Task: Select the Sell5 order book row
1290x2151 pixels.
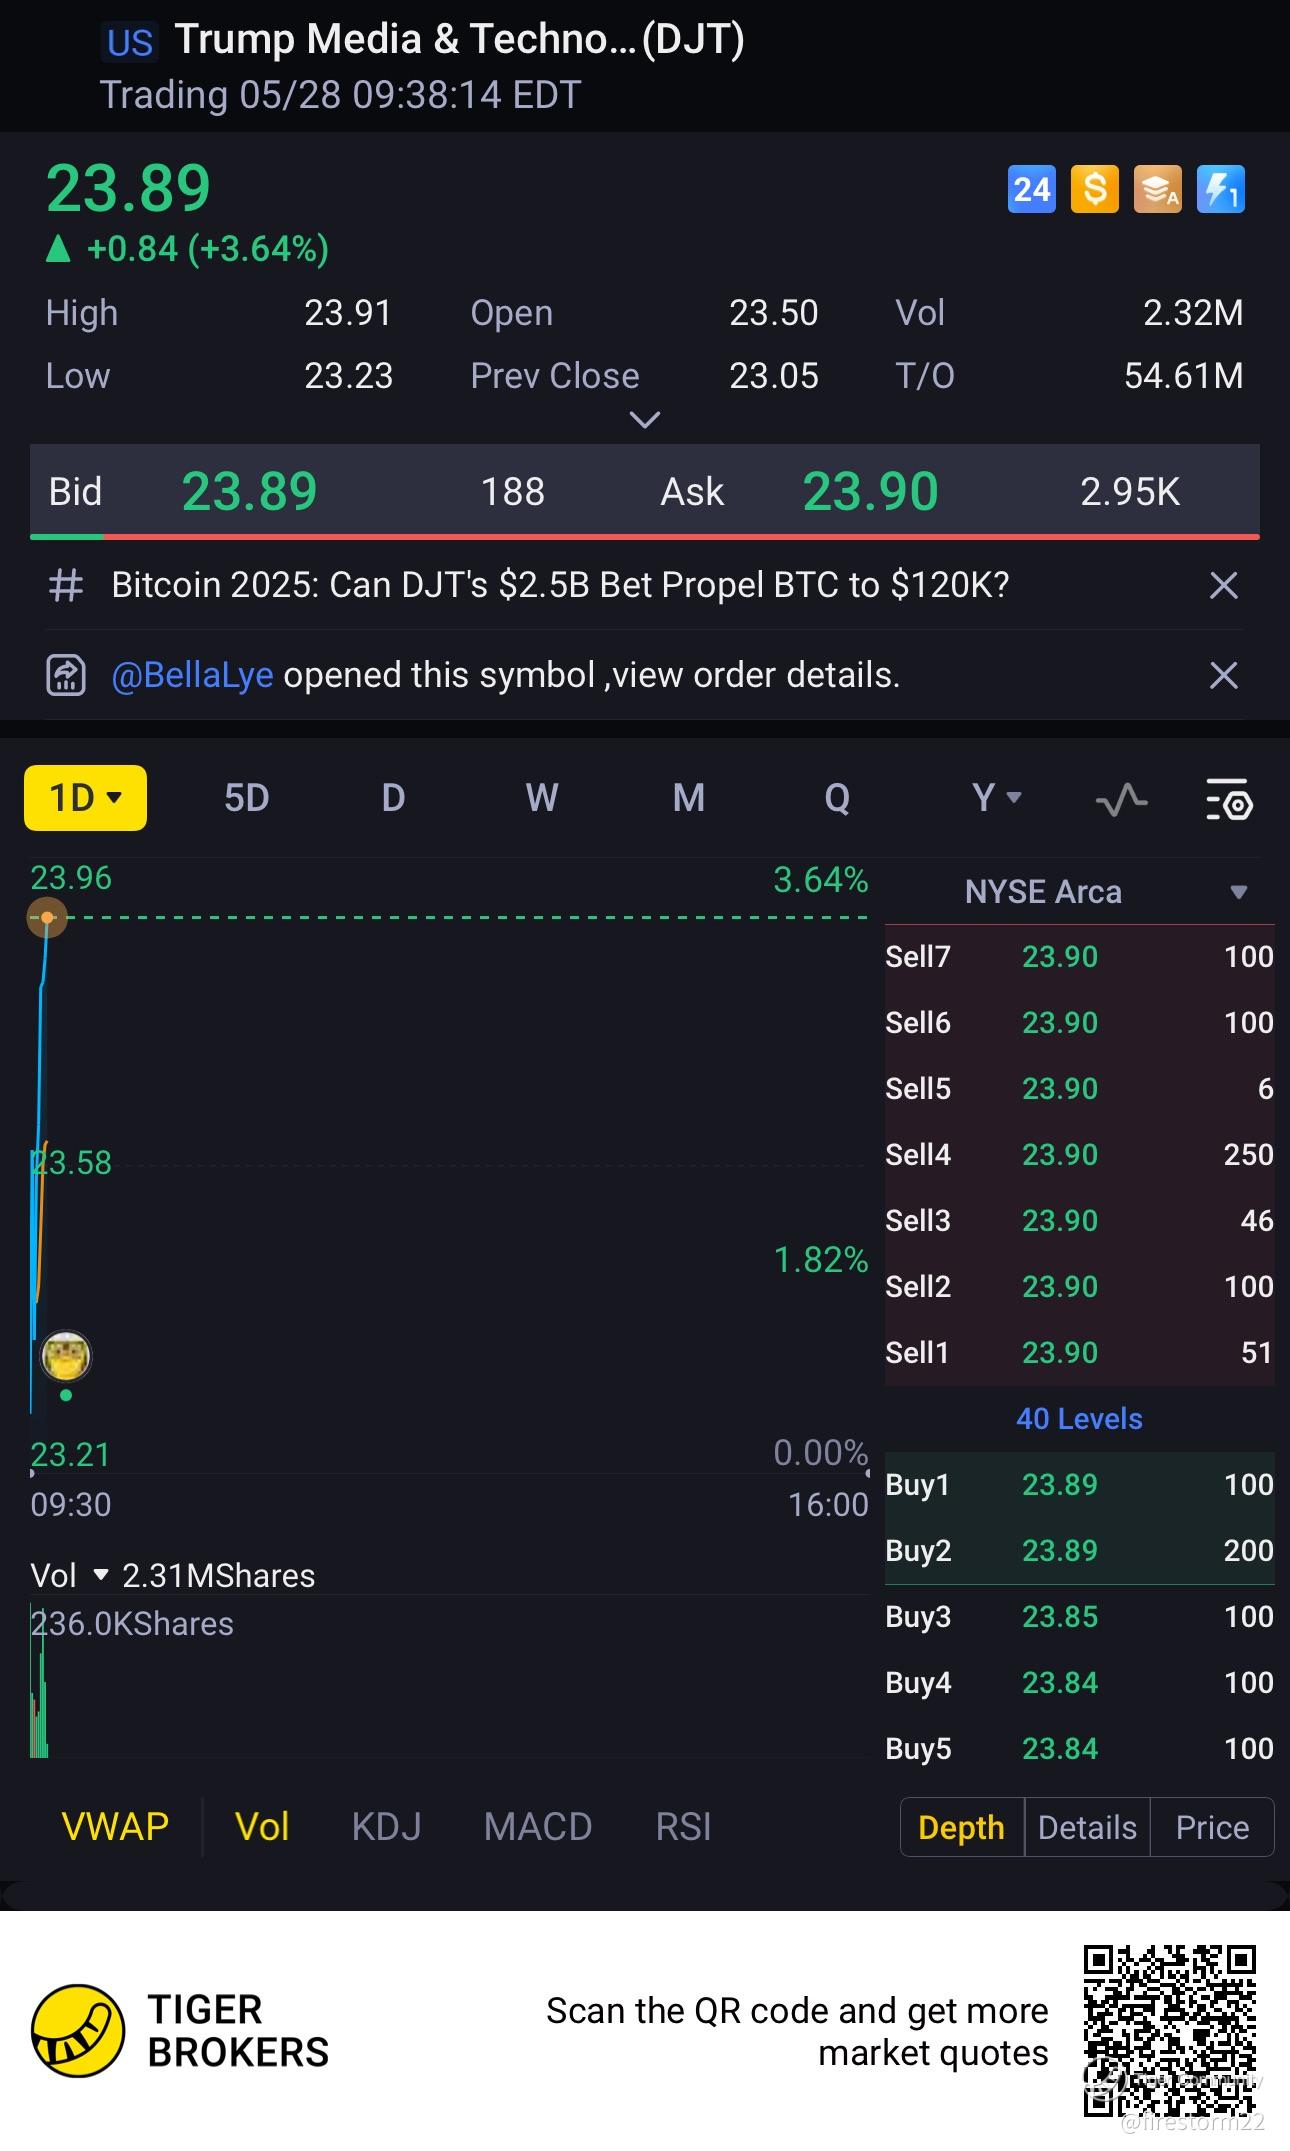Action: (1080, 1089)
